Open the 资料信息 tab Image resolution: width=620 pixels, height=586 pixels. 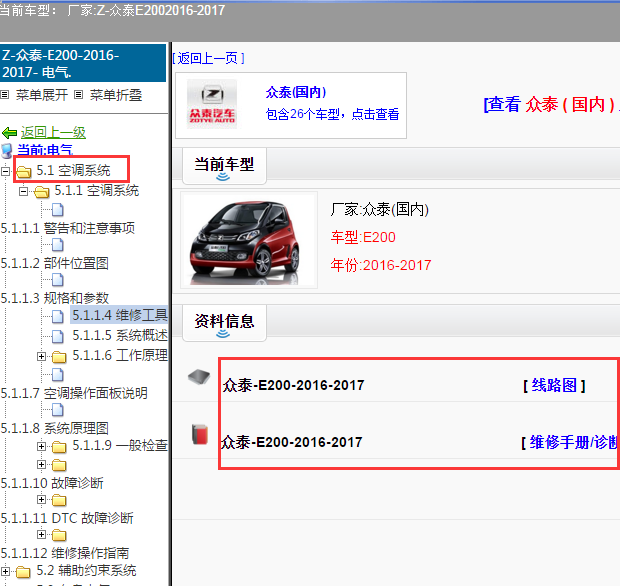pos(224,323)
